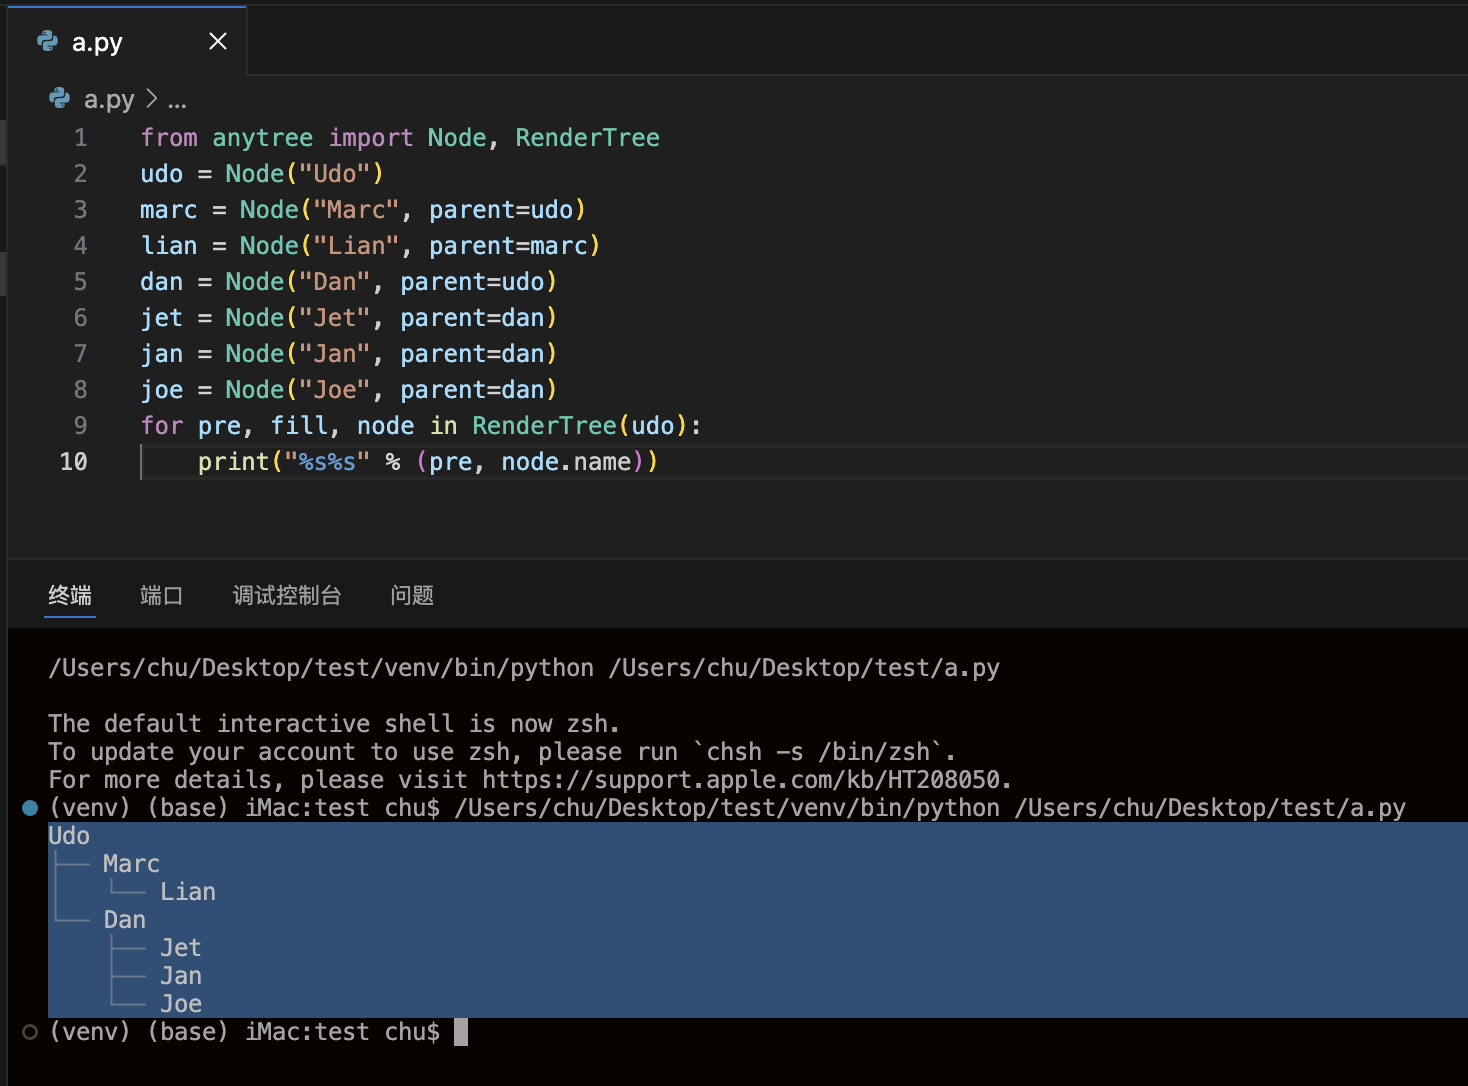
Task: Open the breadcrumb ellipsis symbol dropdown
Action: click(x=177, y=101)
